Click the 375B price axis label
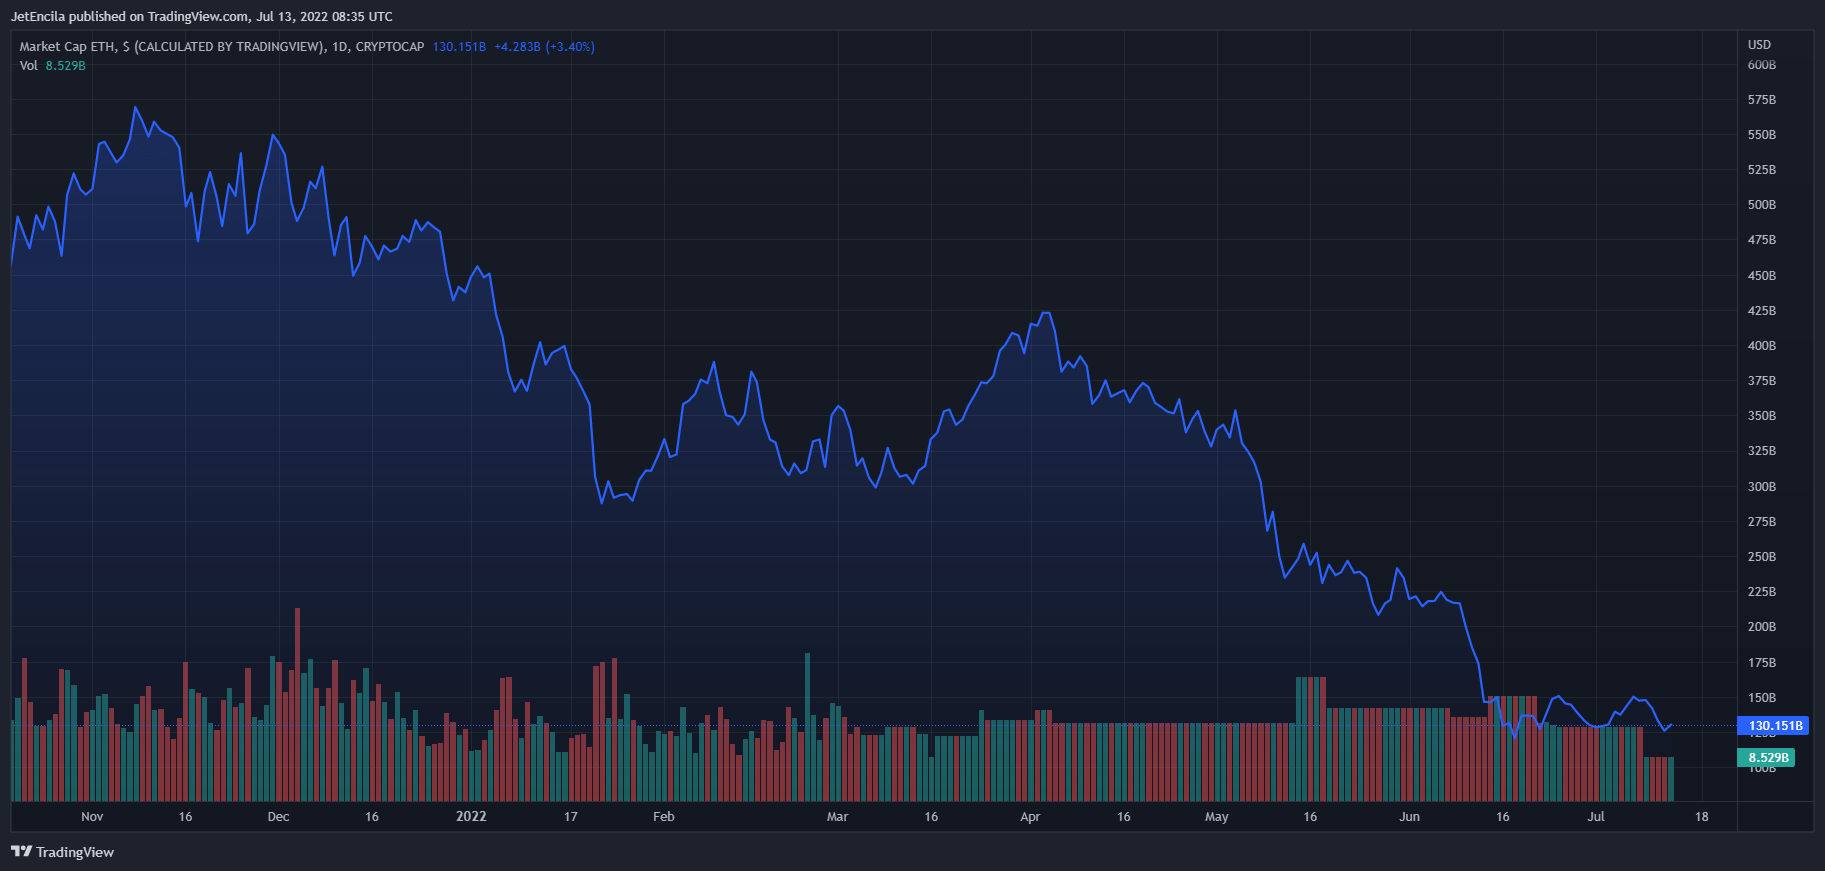Image resolution: width=1825 pixels, height=871 pixels. coord(1762,381)
